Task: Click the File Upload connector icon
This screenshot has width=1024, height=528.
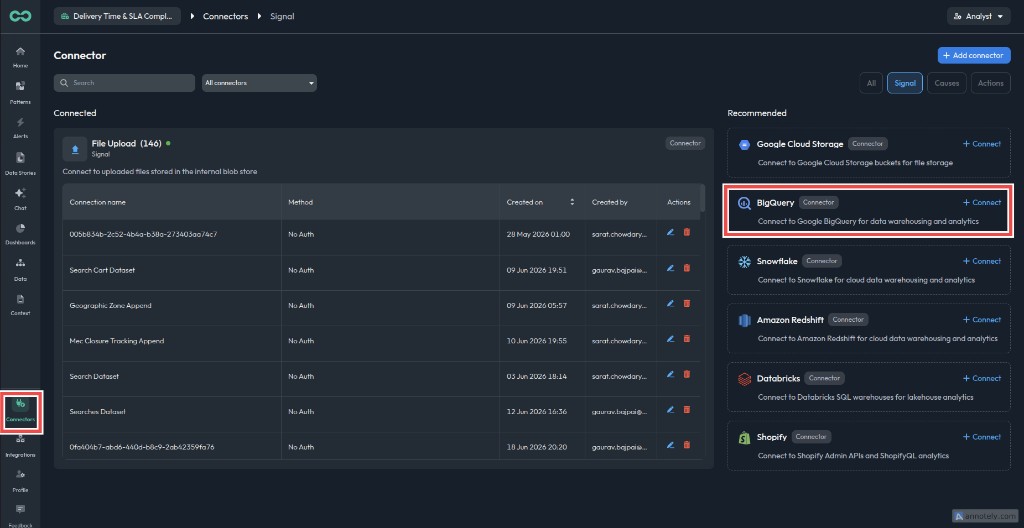Action: (74, 148)
